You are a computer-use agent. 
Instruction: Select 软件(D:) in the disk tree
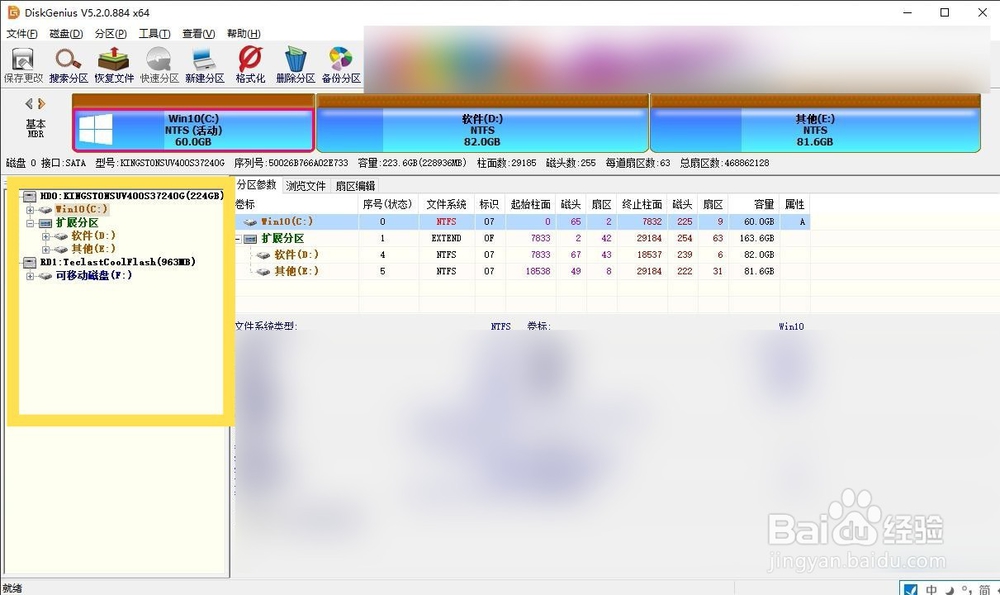pos(93,235)
